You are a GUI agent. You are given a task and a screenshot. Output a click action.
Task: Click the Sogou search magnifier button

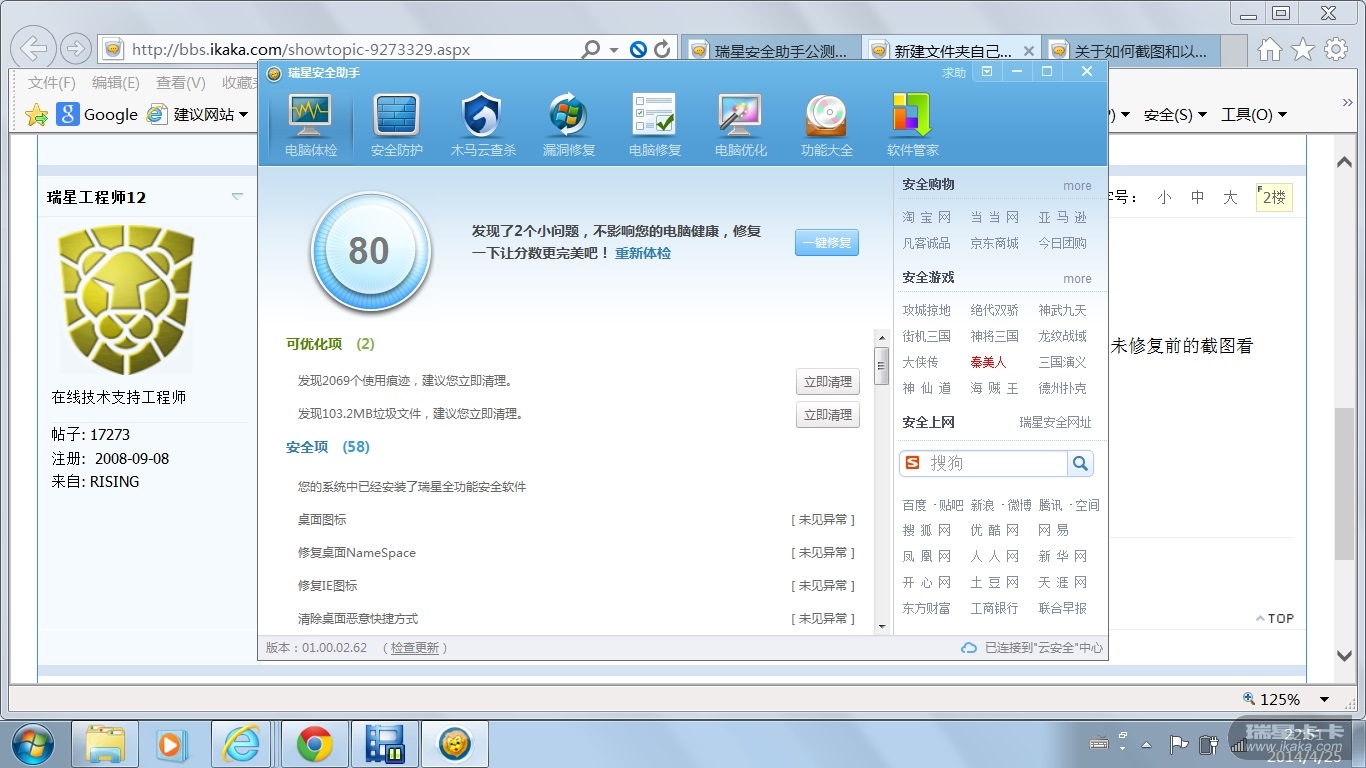tap(1080, 463)
